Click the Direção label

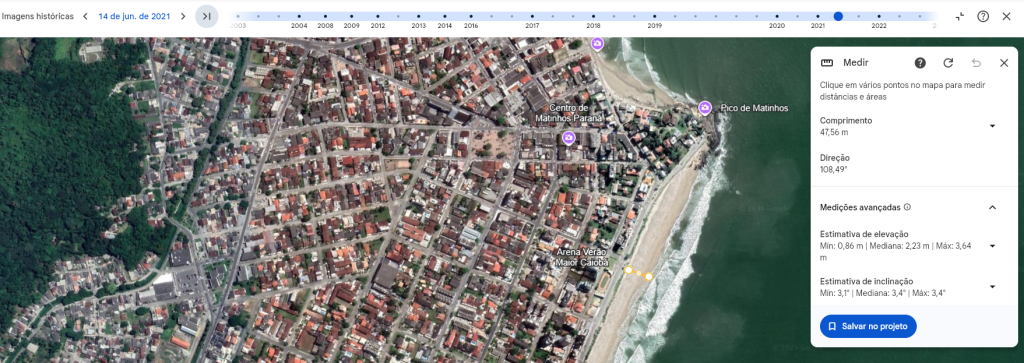(x=835, y=158)
